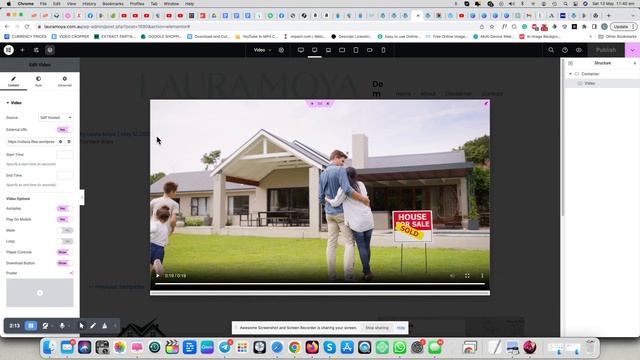Select the recorder highlighter tool
The height and width of the screenshot is (360, 640).
click(x=104, y=326)
